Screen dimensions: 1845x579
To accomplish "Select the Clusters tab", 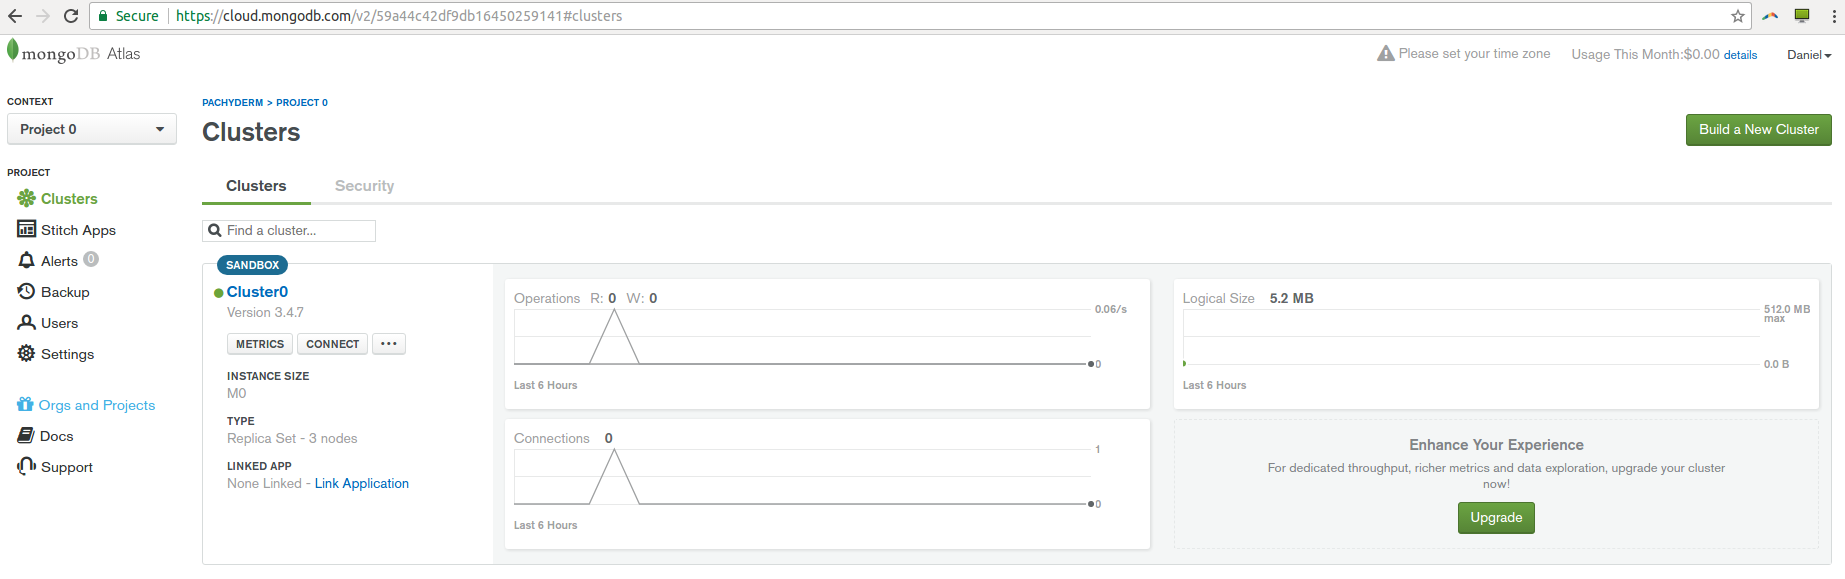I will pos(256,186).
